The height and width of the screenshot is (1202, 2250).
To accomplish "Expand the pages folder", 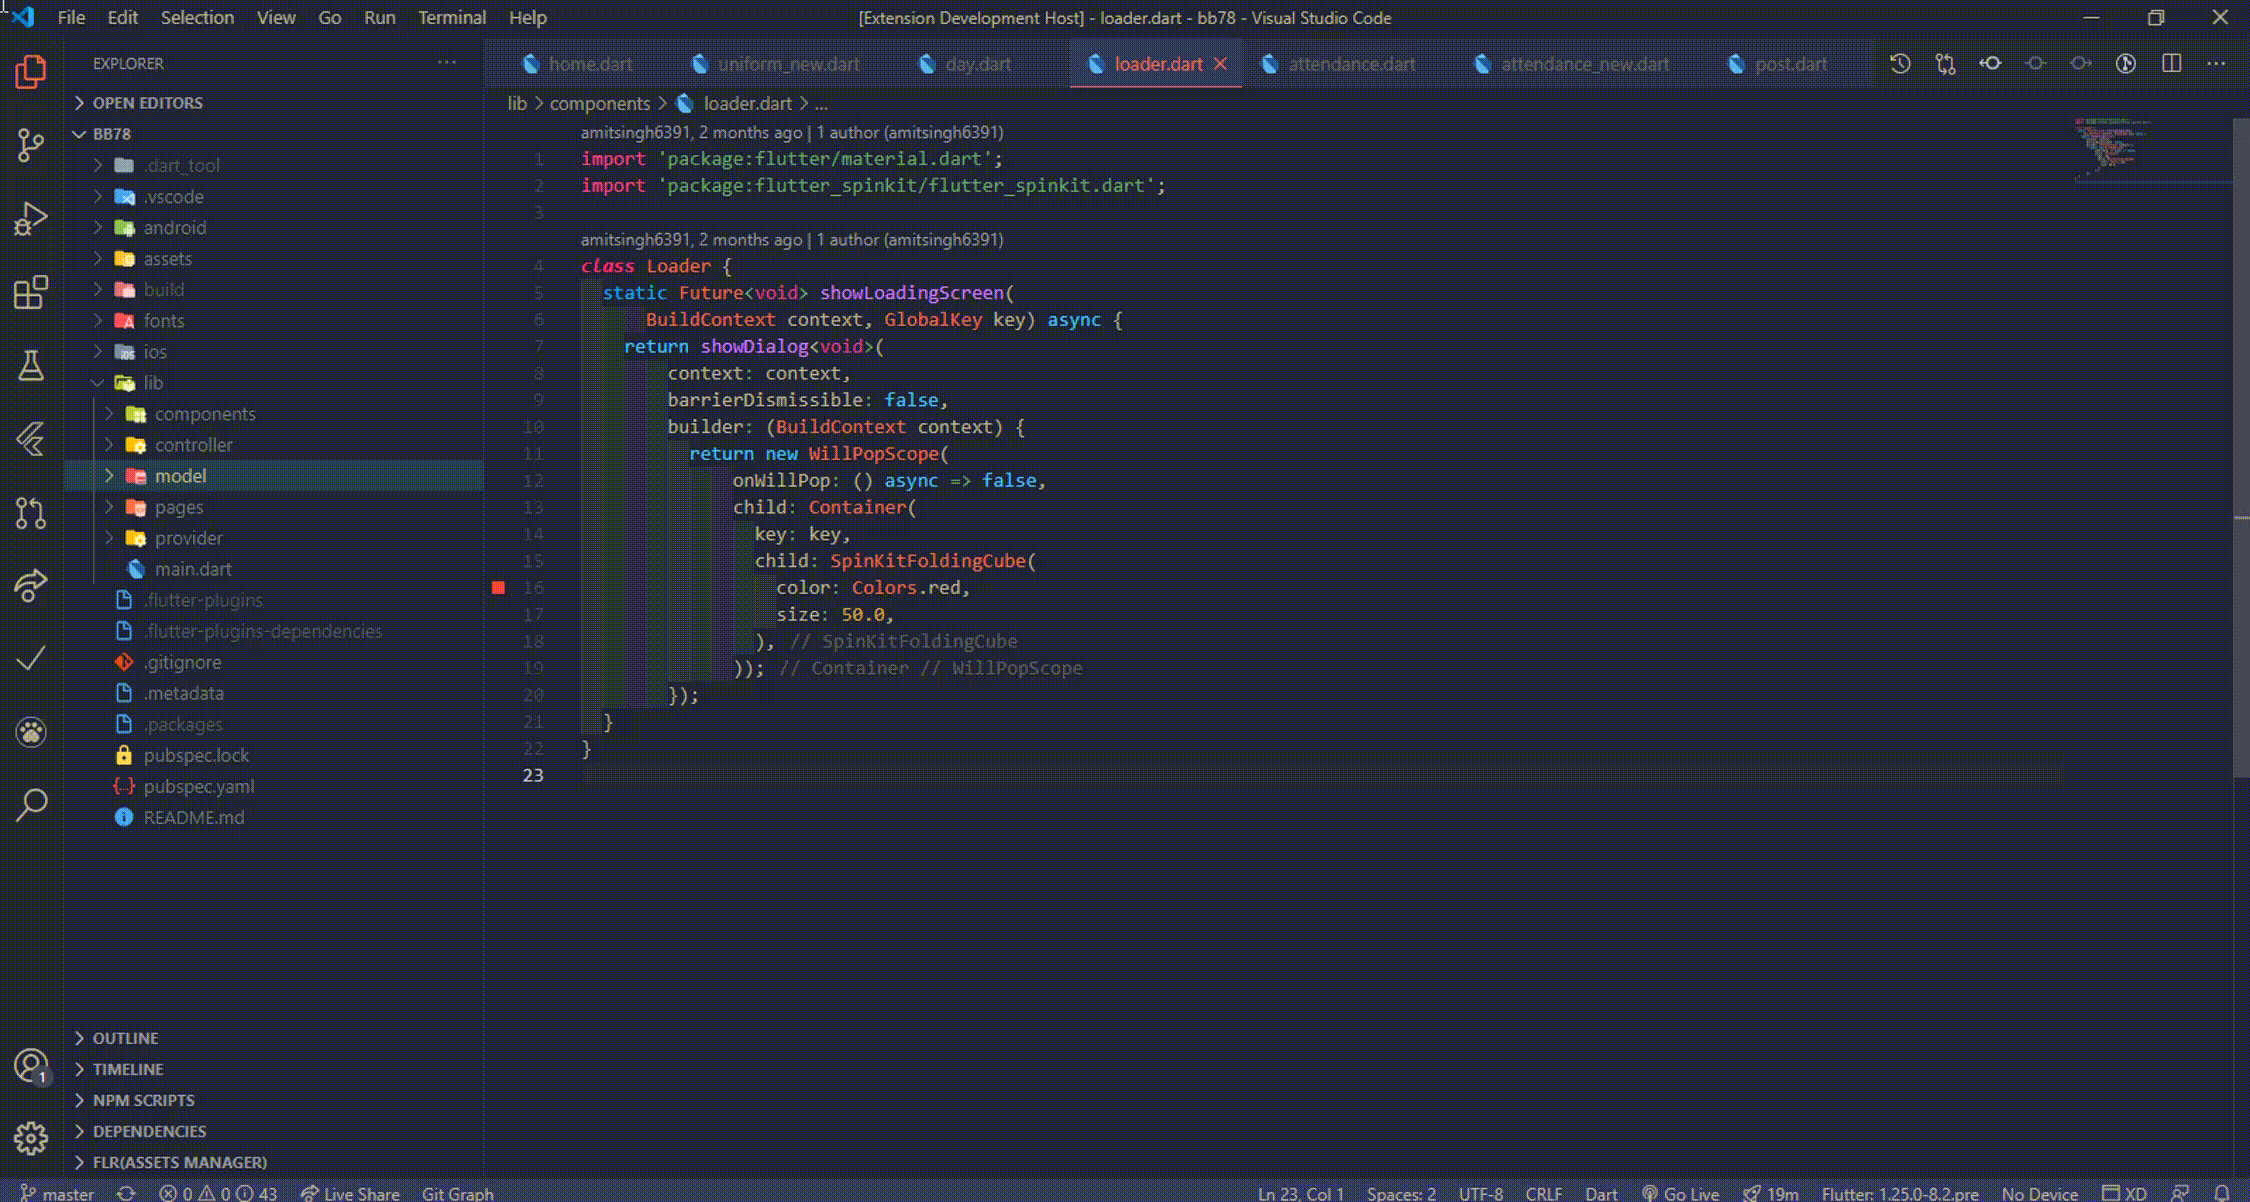I will [x=178, y=507].
